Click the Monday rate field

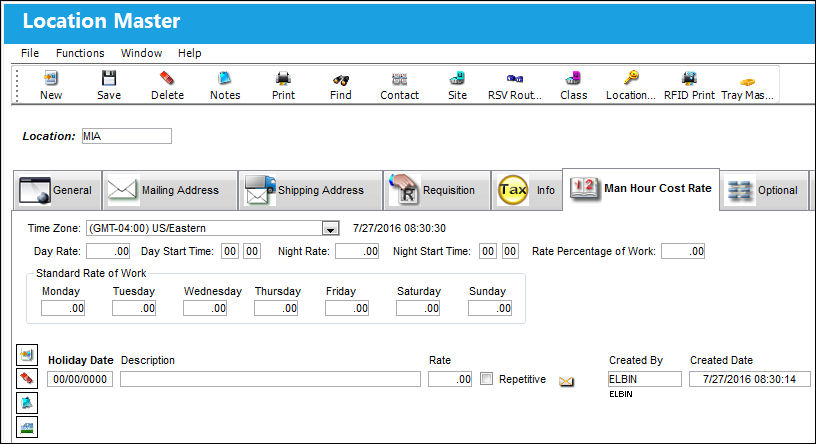click(x=63, y=309)
